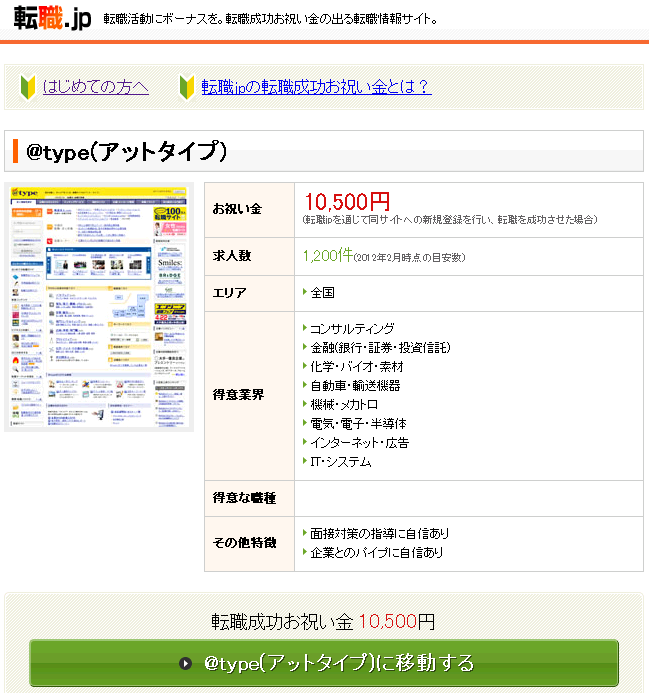The width and height of the screenshot is (649, 693).
Task: Click the red 10,500円 amount in the table
Action: click(347, 202)
